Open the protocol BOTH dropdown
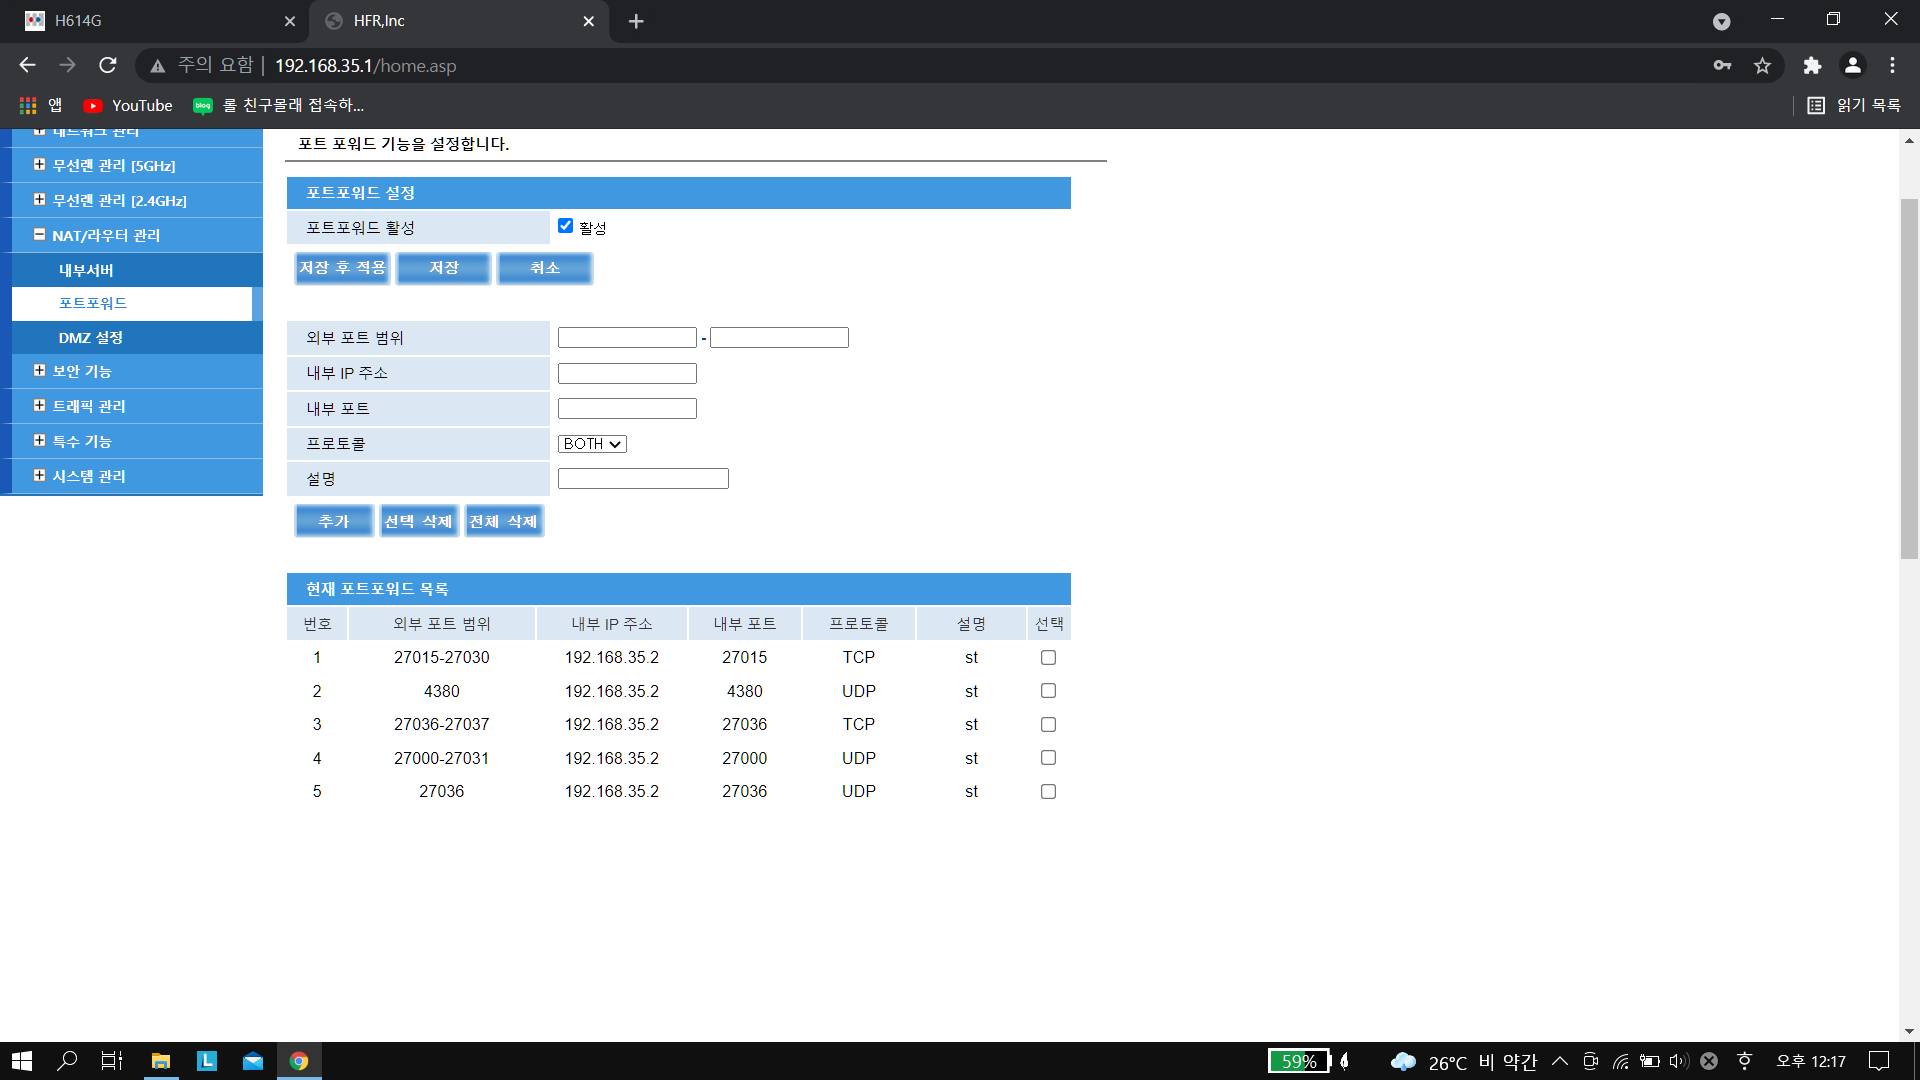 [x=592, y=444]
